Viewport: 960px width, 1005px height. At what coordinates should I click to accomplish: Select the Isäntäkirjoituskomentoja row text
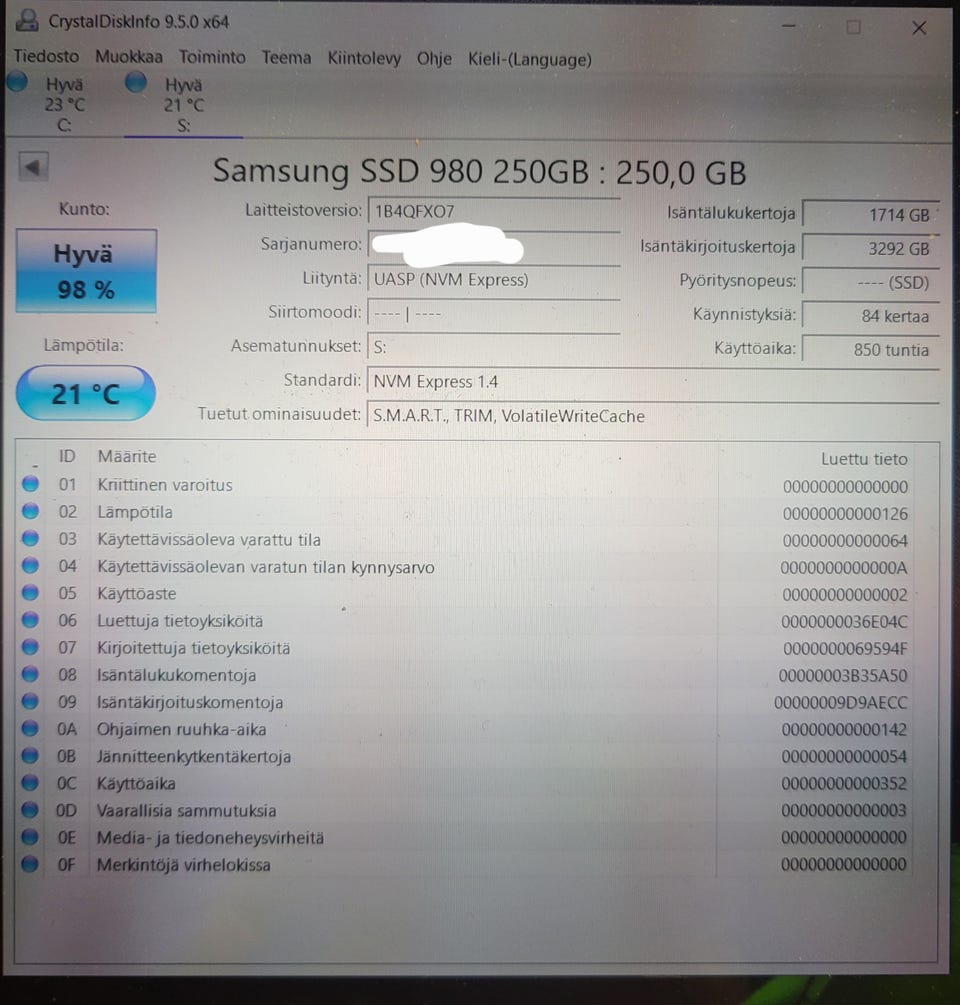tap(190, 702)
